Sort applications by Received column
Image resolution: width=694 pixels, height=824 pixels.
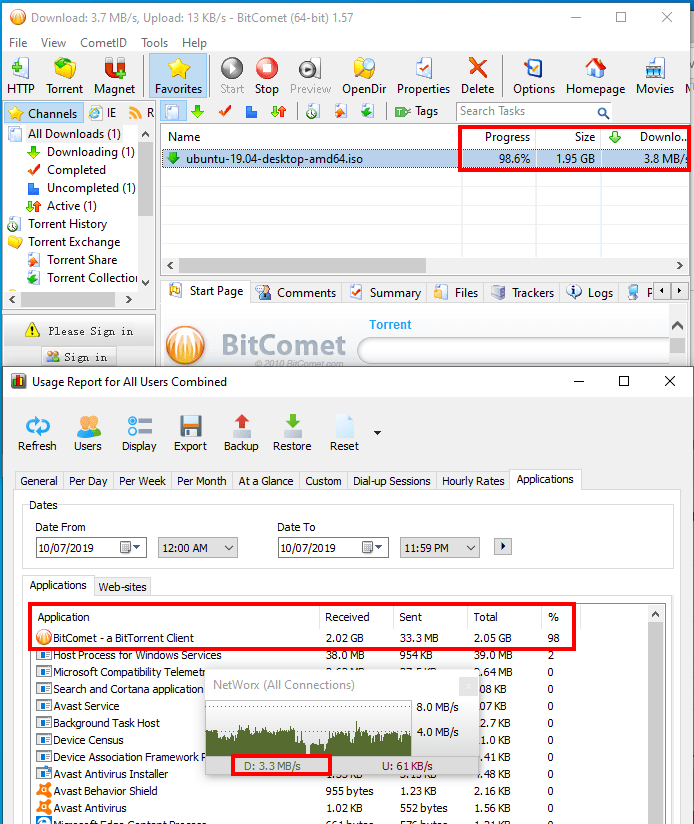(356, 617)
